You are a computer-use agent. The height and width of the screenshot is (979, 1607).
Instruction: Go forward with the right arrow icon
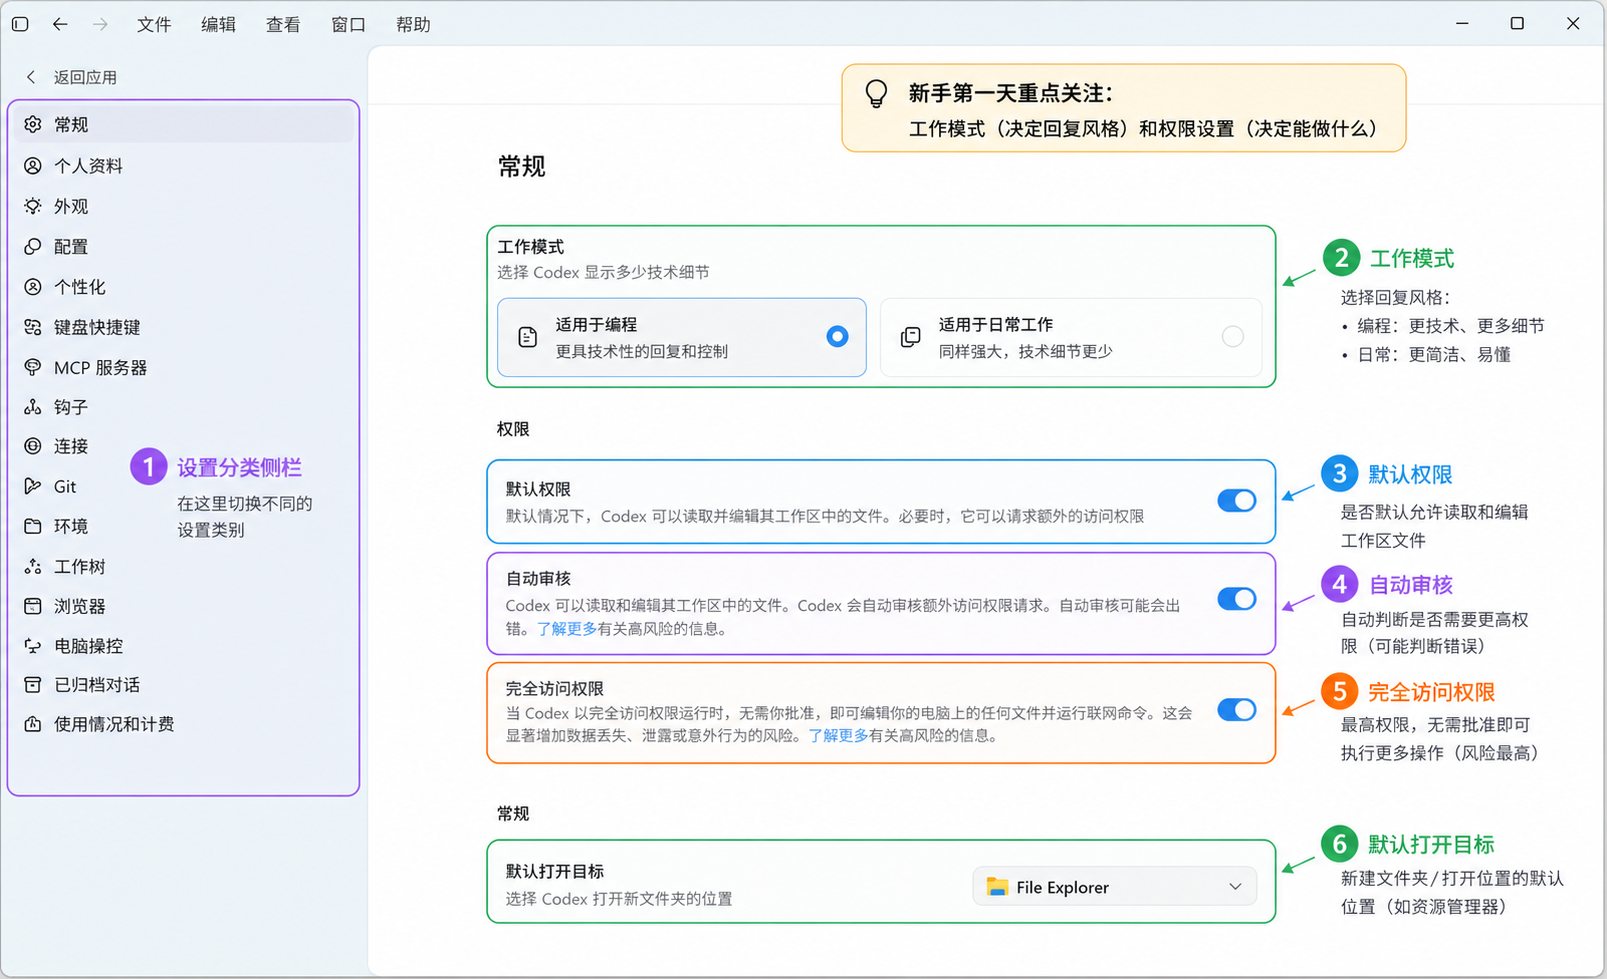100,24
